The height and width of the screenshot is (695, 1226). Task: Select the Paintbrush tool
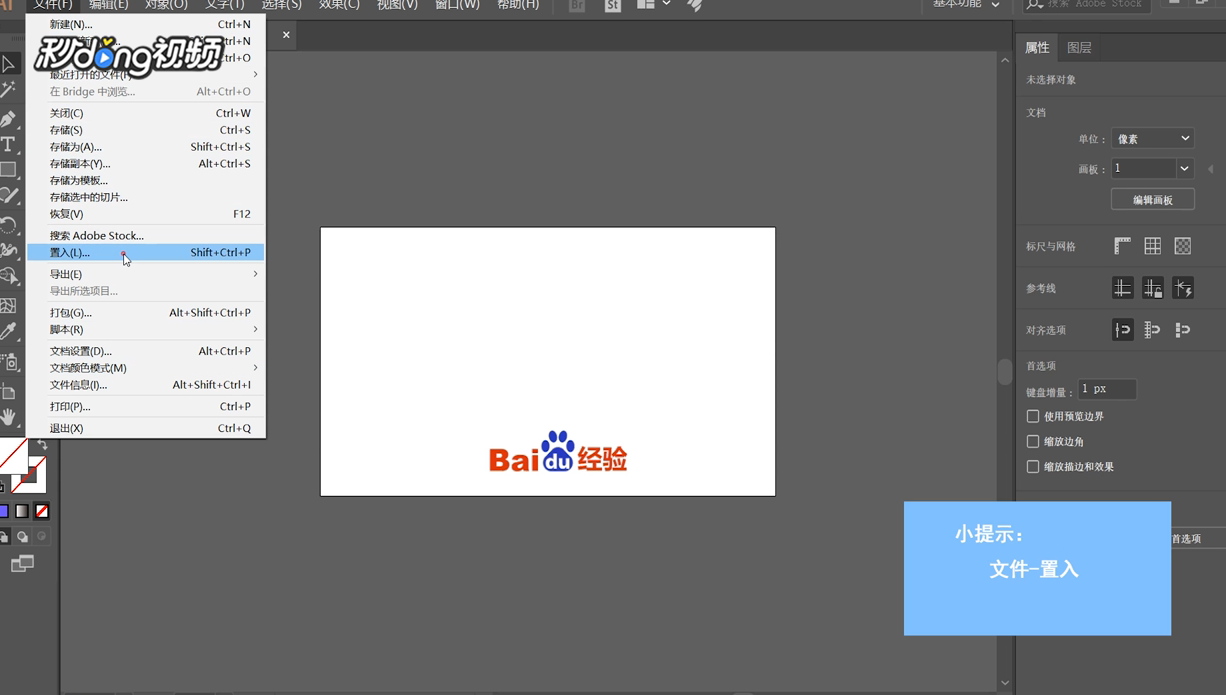(8, 196)
